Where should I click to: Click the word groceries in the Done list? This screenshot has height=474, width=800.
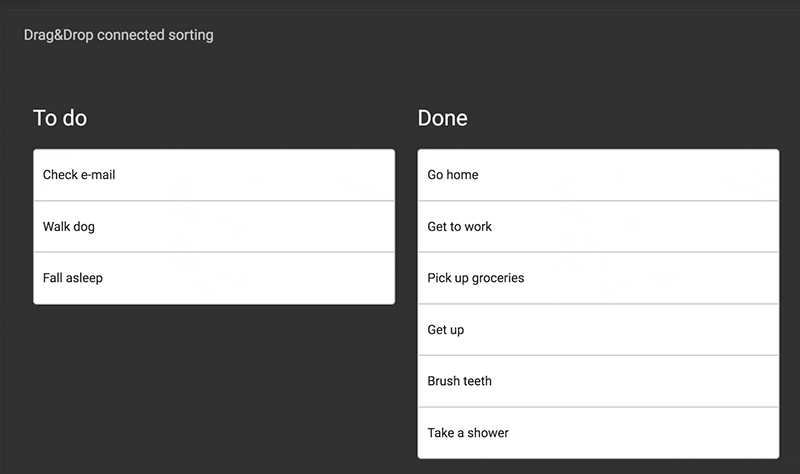[498, 279]
